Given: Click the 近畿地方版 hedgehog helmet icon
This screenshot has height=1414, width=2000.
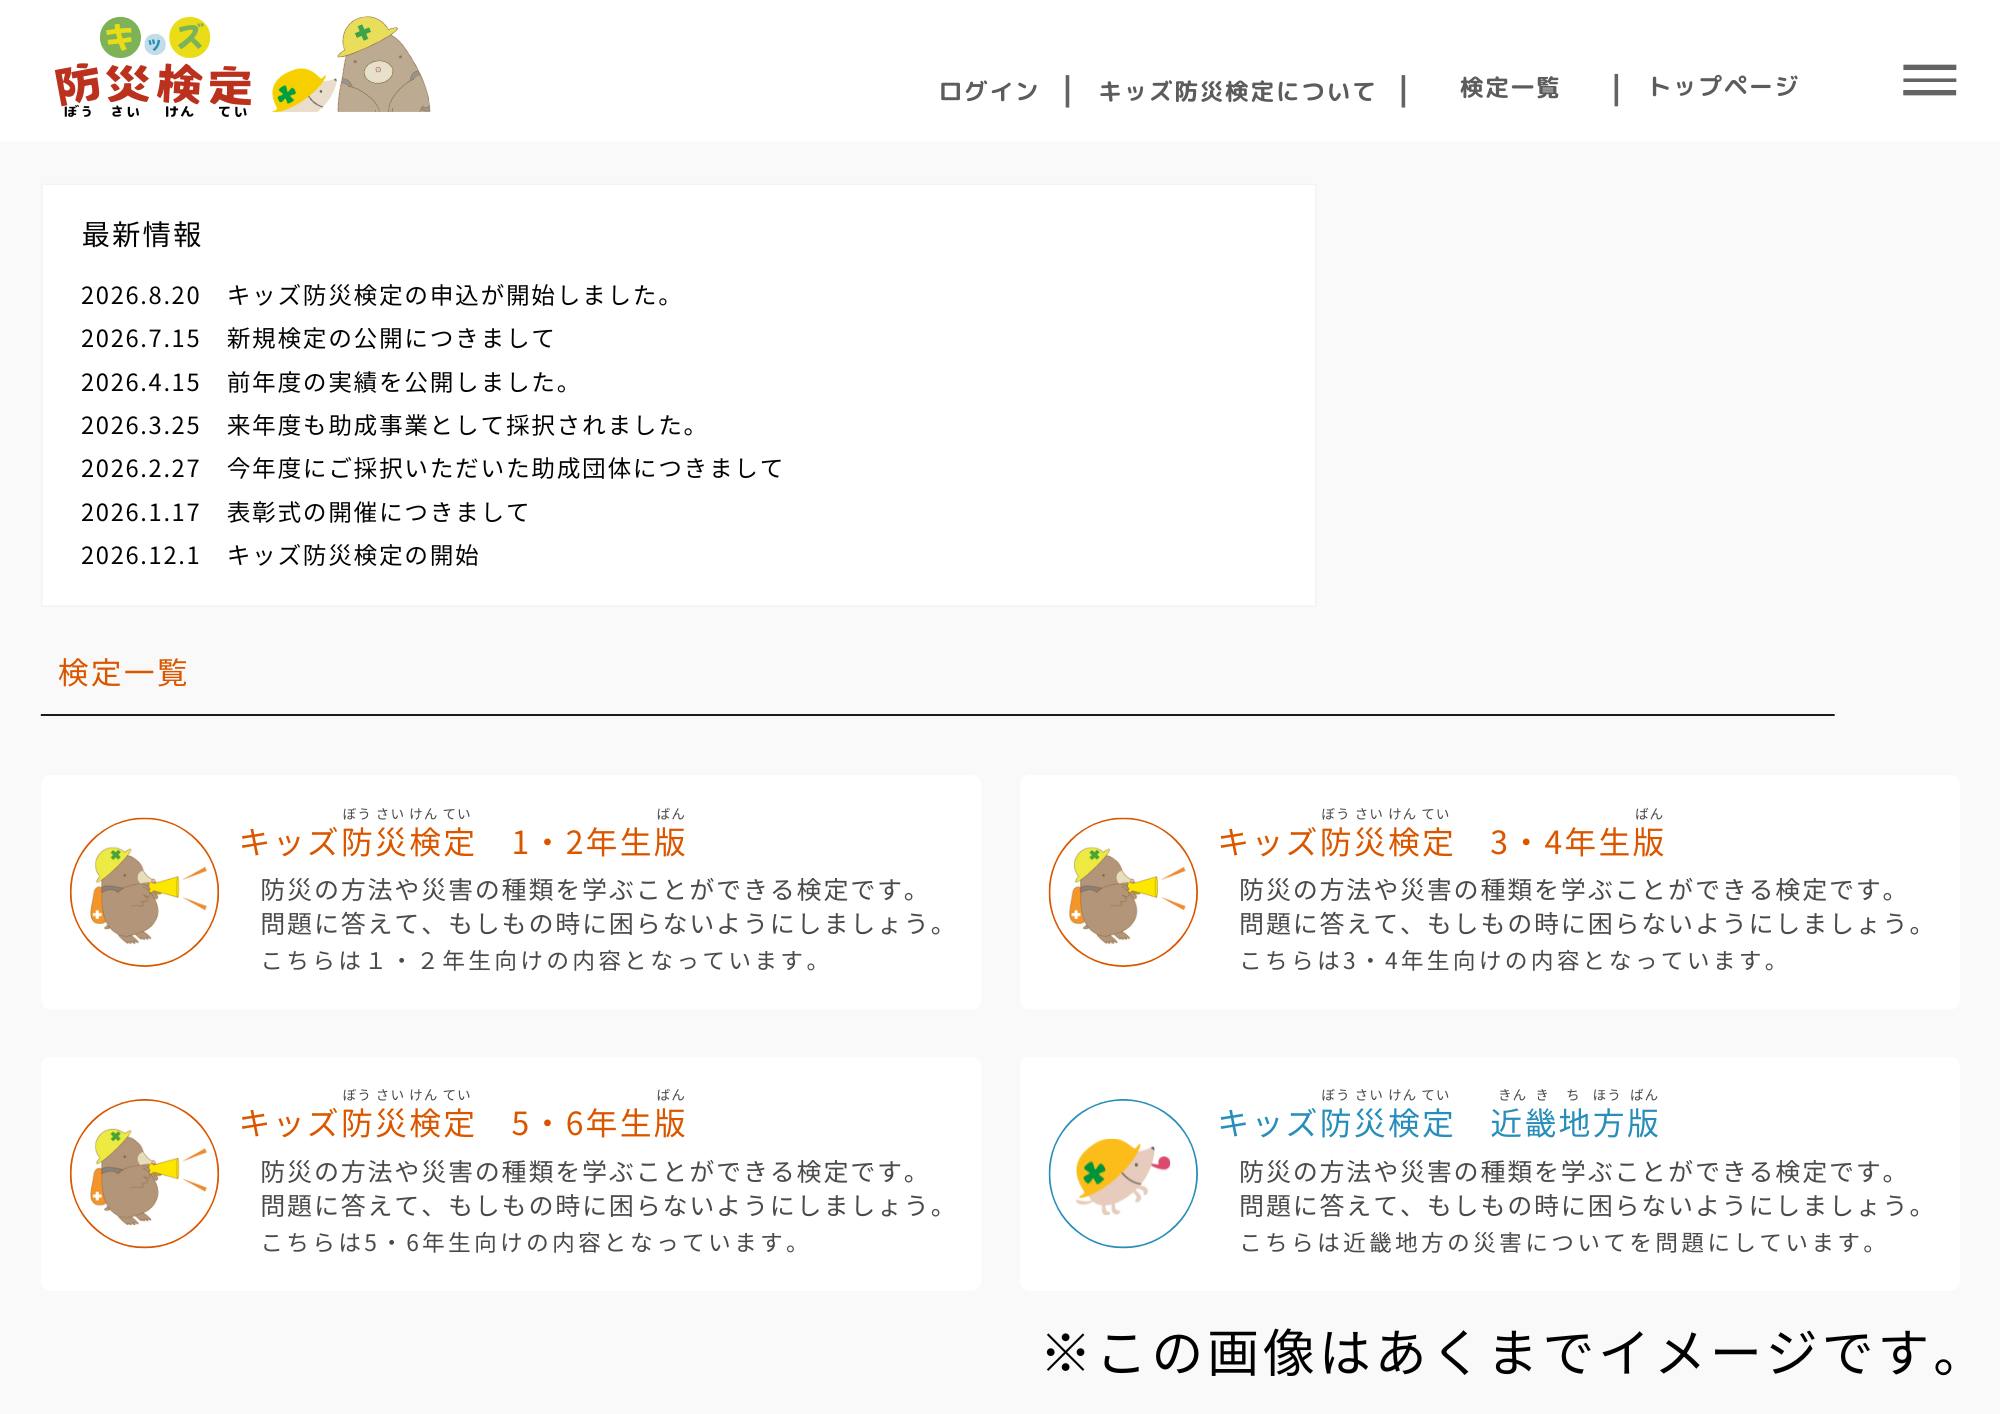Looking at the screenshot, I should point(1123,1173).
